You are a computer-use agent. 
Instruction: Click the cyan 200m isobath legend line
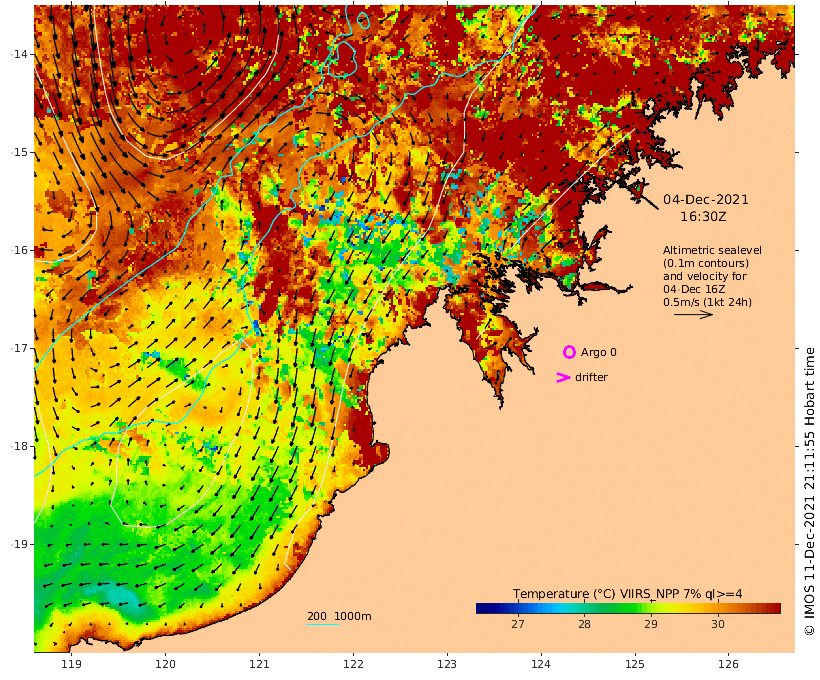point(323,624)
